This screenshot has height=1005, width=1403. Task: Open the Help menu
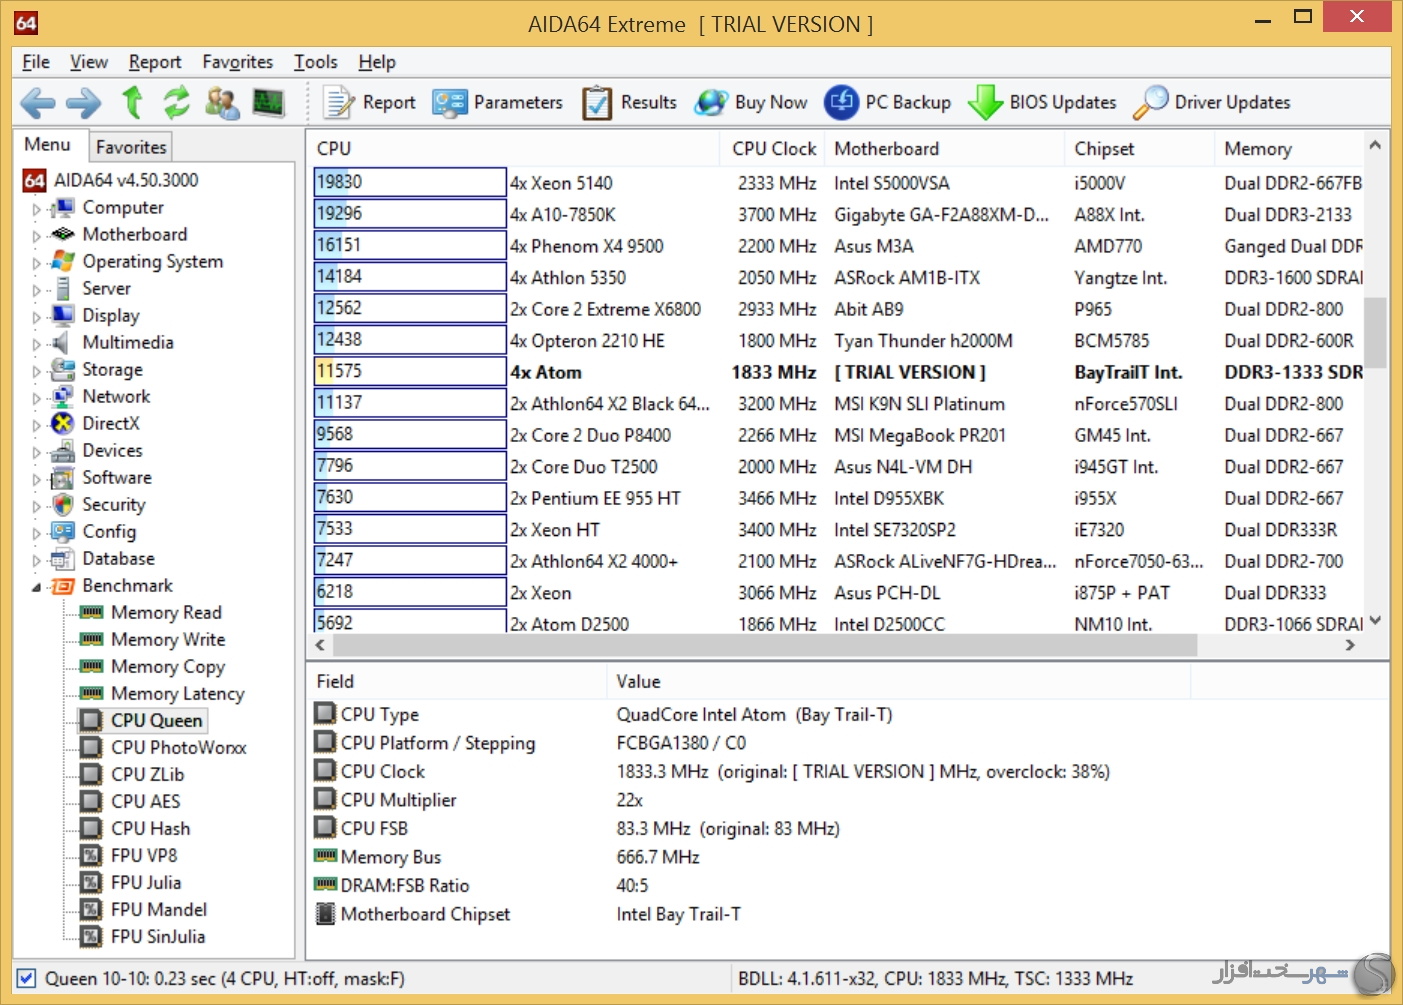click(x=377, y=62)
